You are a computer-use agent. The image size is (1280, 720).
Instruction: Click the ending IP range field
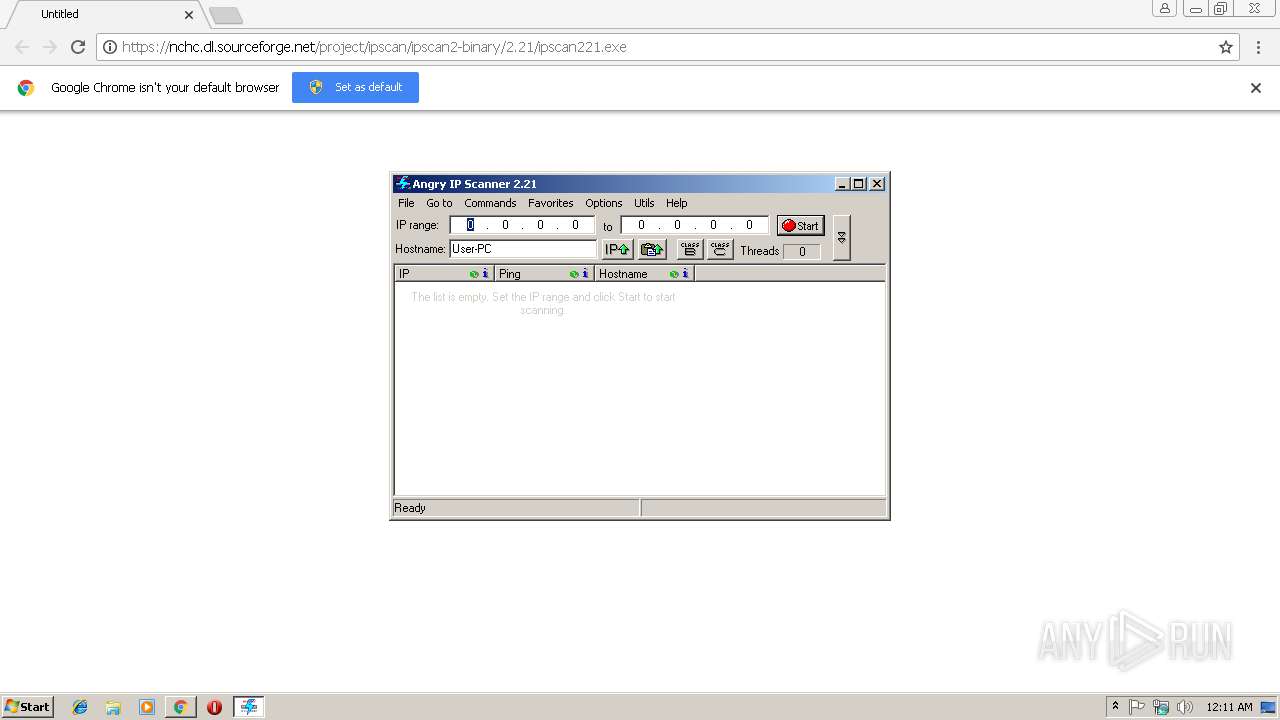point(695,225)
